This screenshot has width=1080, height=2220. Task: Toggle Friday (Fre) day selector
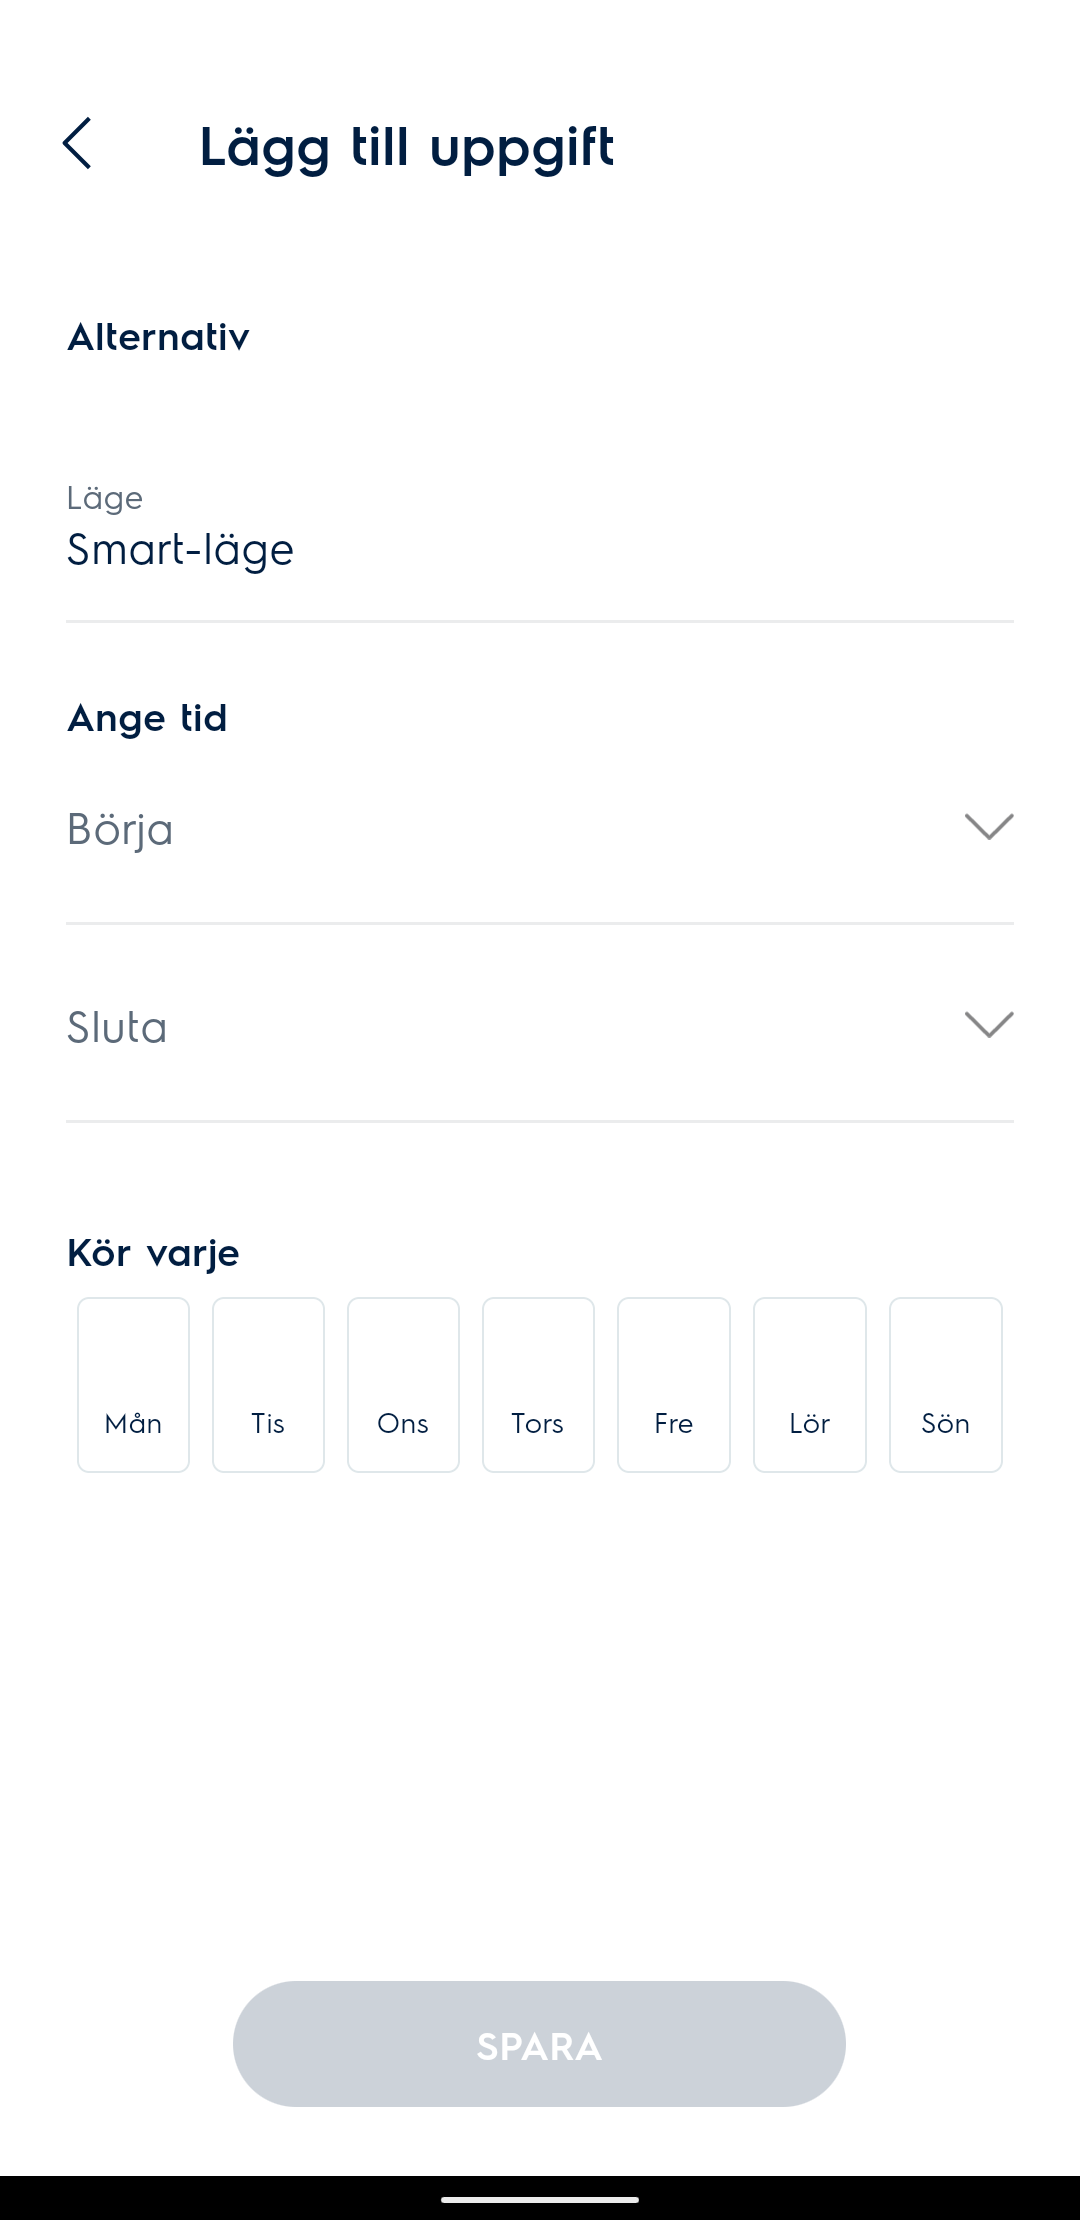point(674,1384)
